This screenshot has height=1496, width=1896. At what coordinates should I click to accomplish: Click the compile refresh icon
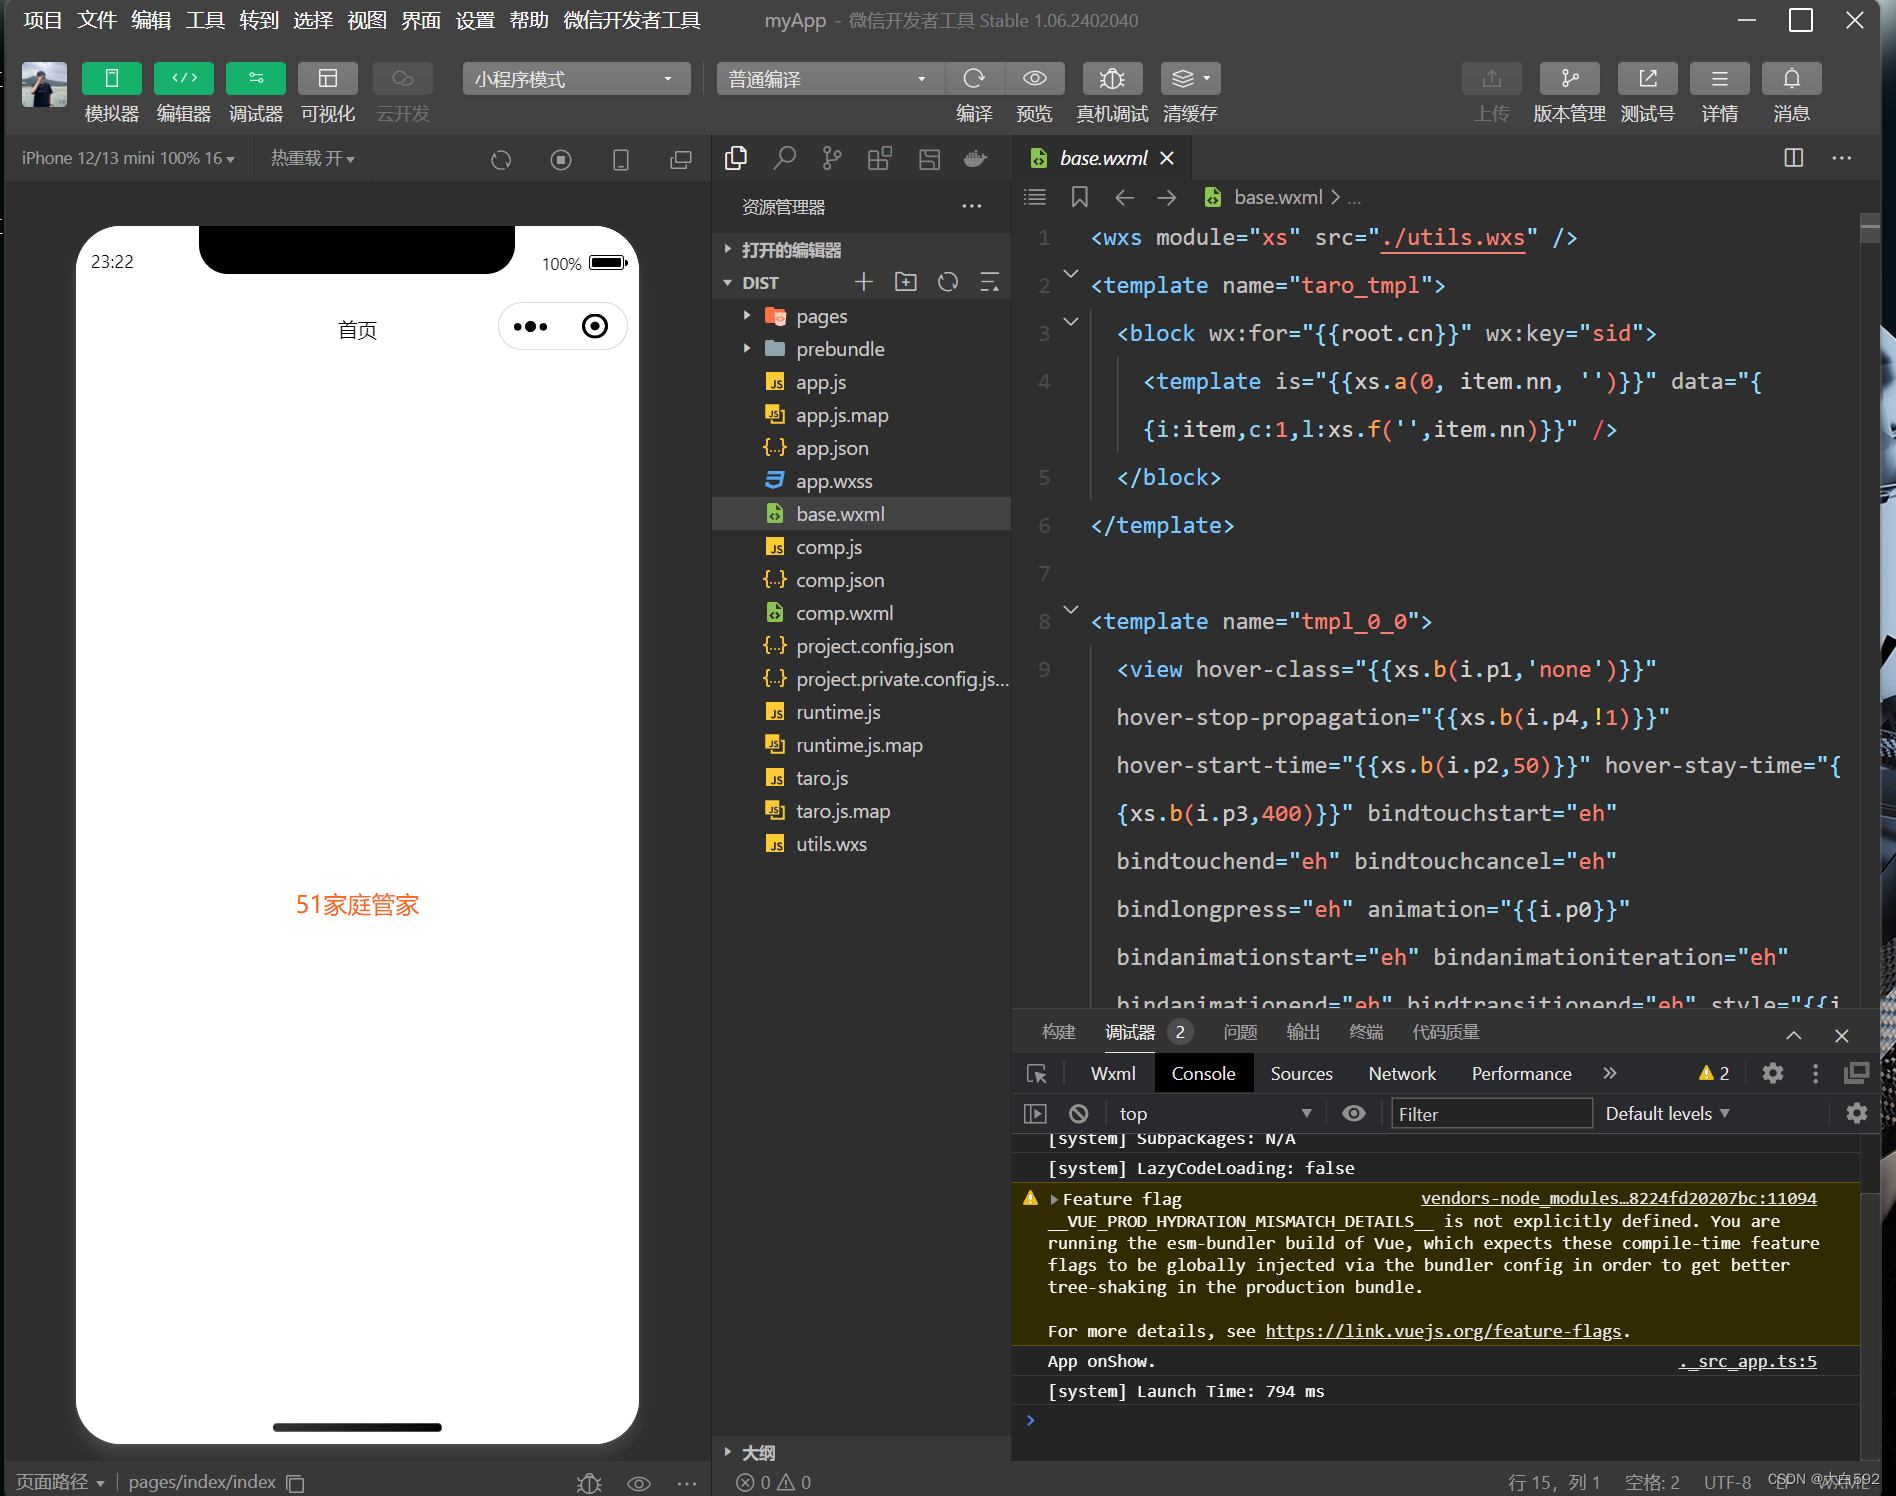974,78
